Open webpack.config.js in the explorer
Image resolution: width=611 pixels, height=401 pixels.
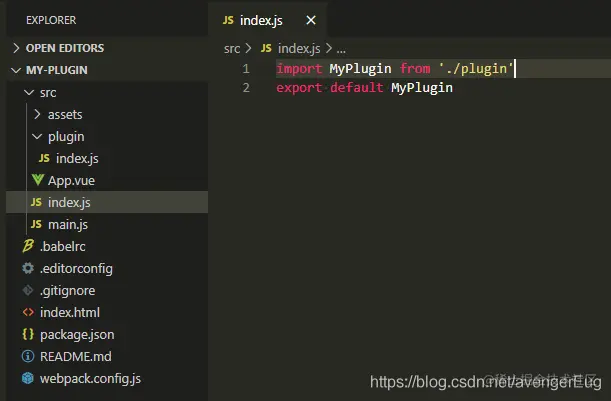(90, 379)
